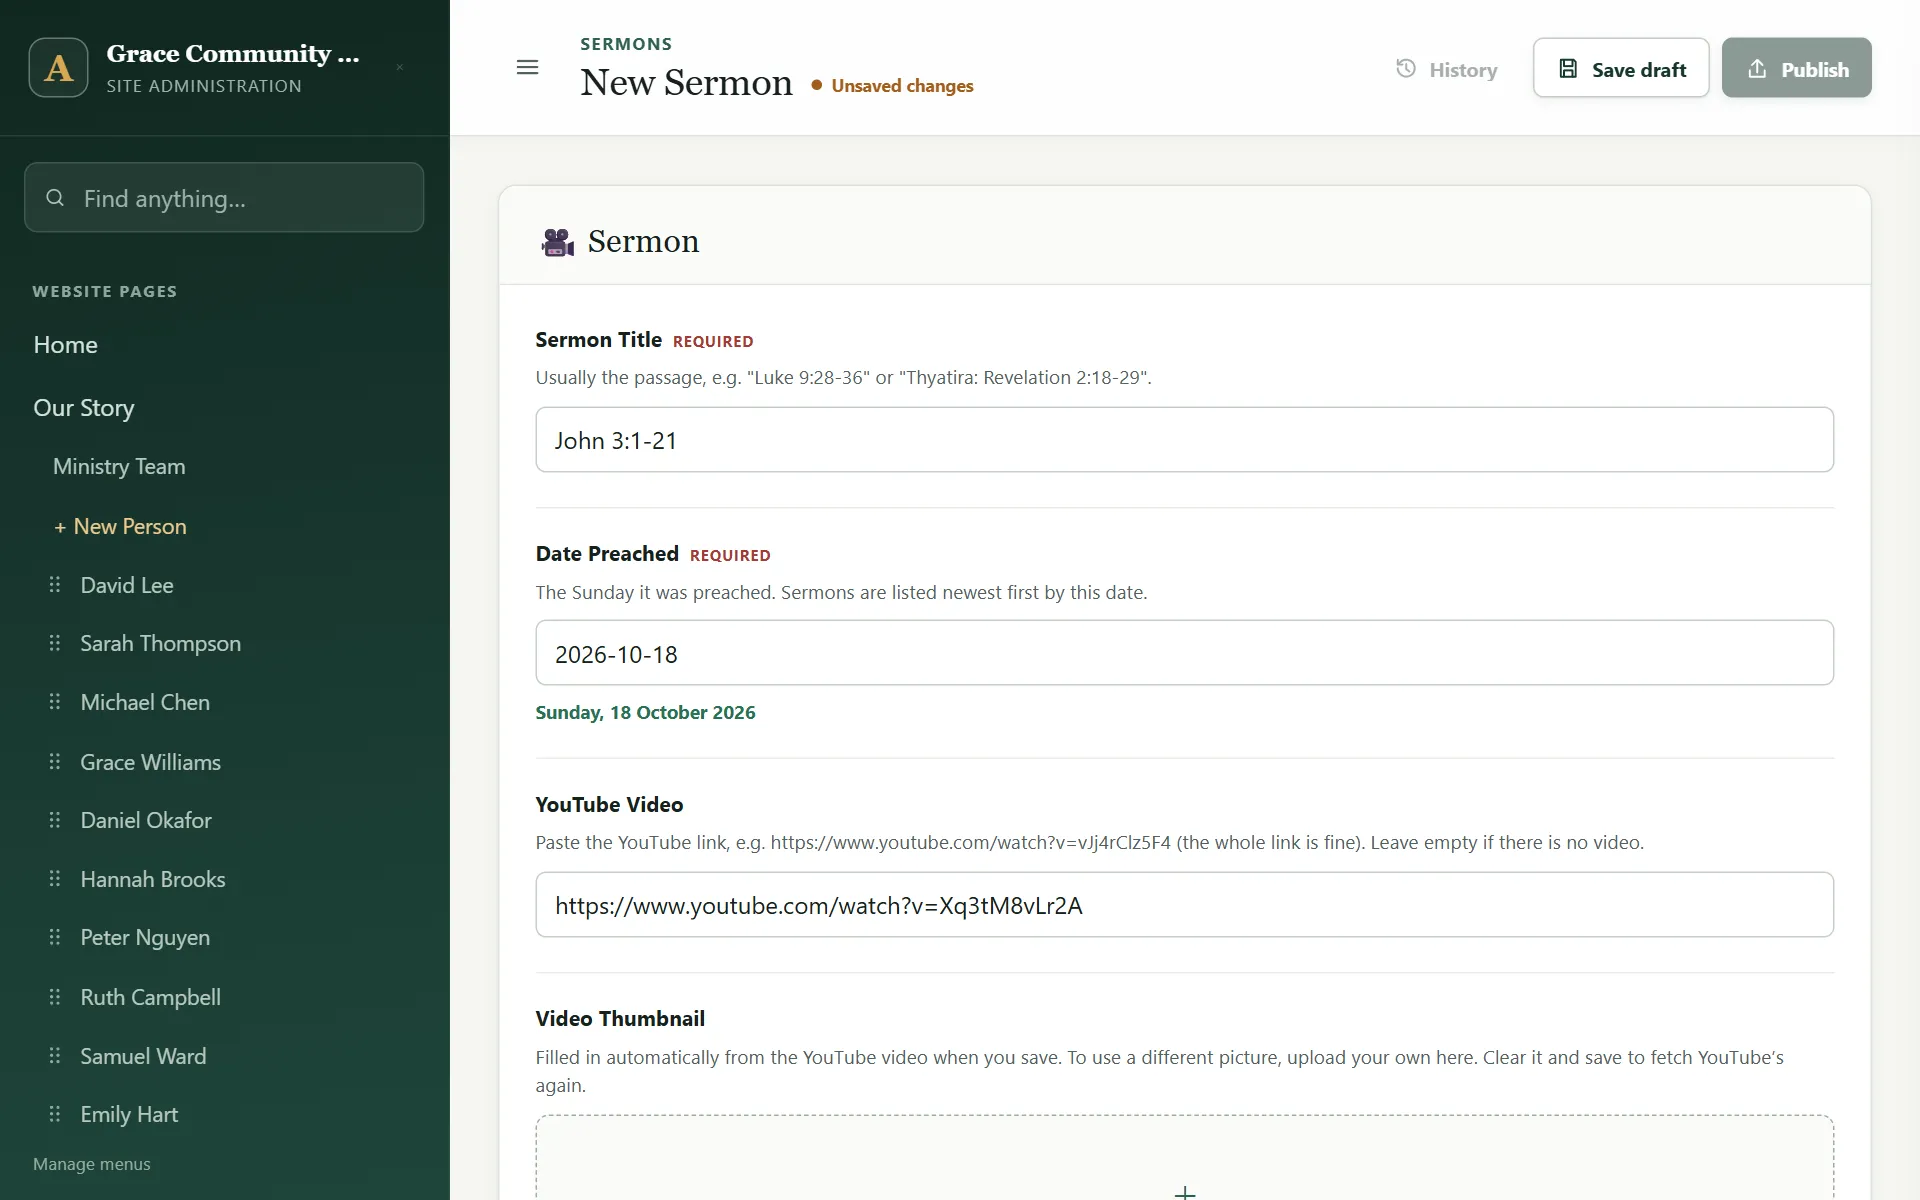The height and width of the screenshot is (1200, 1920).
Task: Open the Home page entry
Action: pyautogui.click(x=66, y=345)
